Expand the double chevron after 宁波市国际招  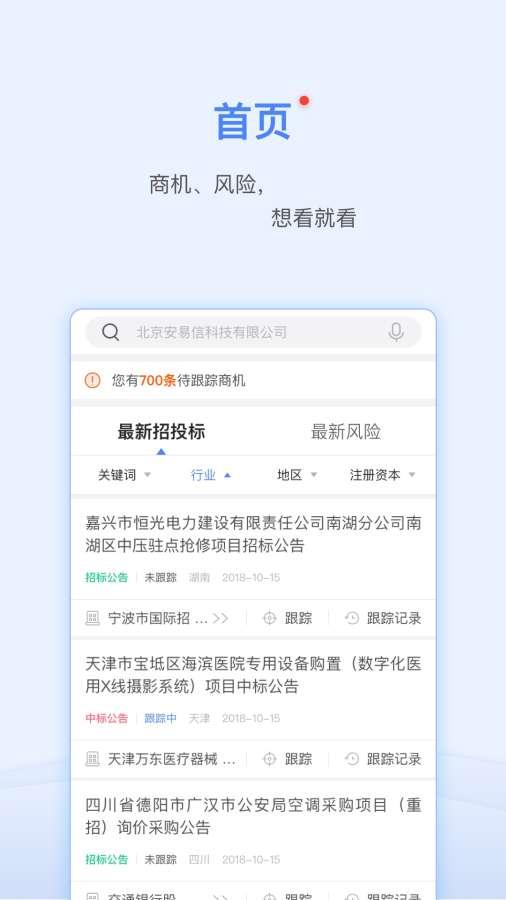(x=220, y=618)
